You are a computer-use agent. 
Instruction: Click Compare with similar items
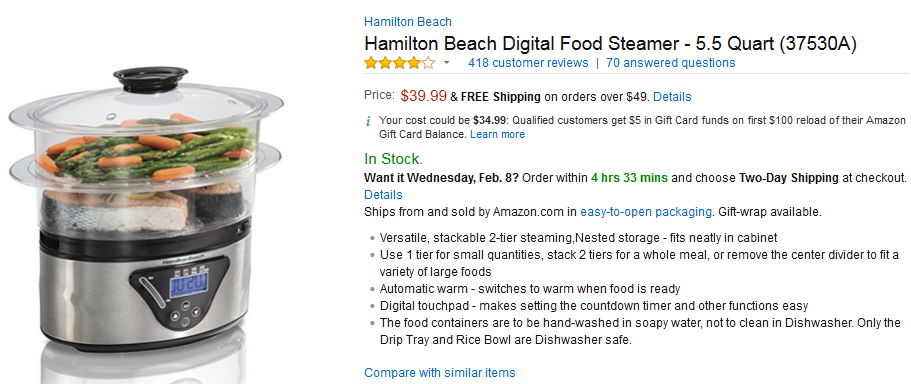(440, 372)
